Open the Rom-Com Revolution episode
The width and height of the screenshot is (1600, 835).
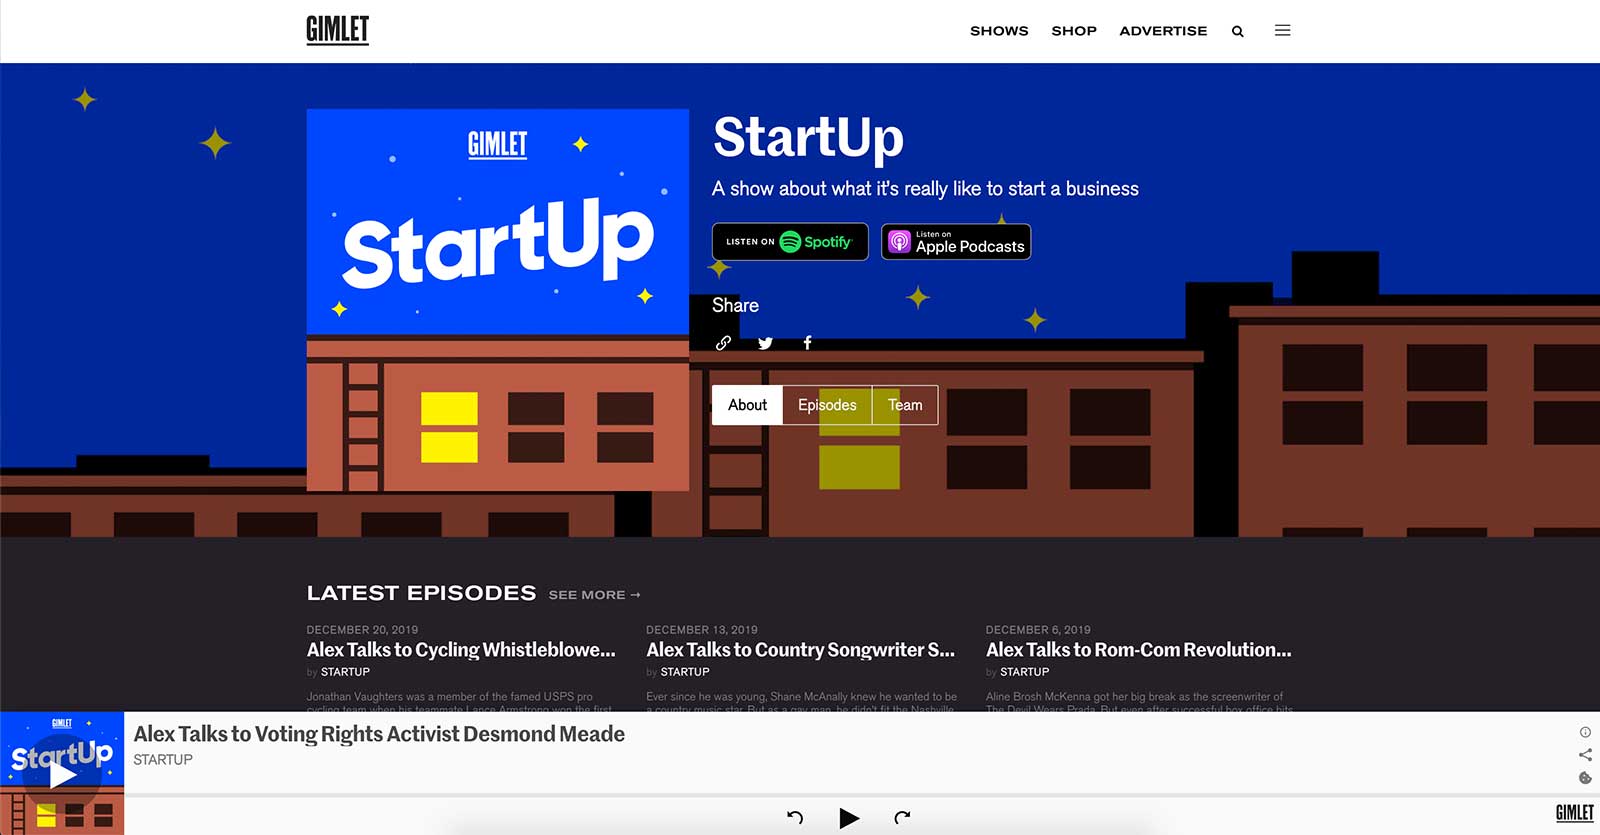pyautogui.click(x=1138, y=650)
